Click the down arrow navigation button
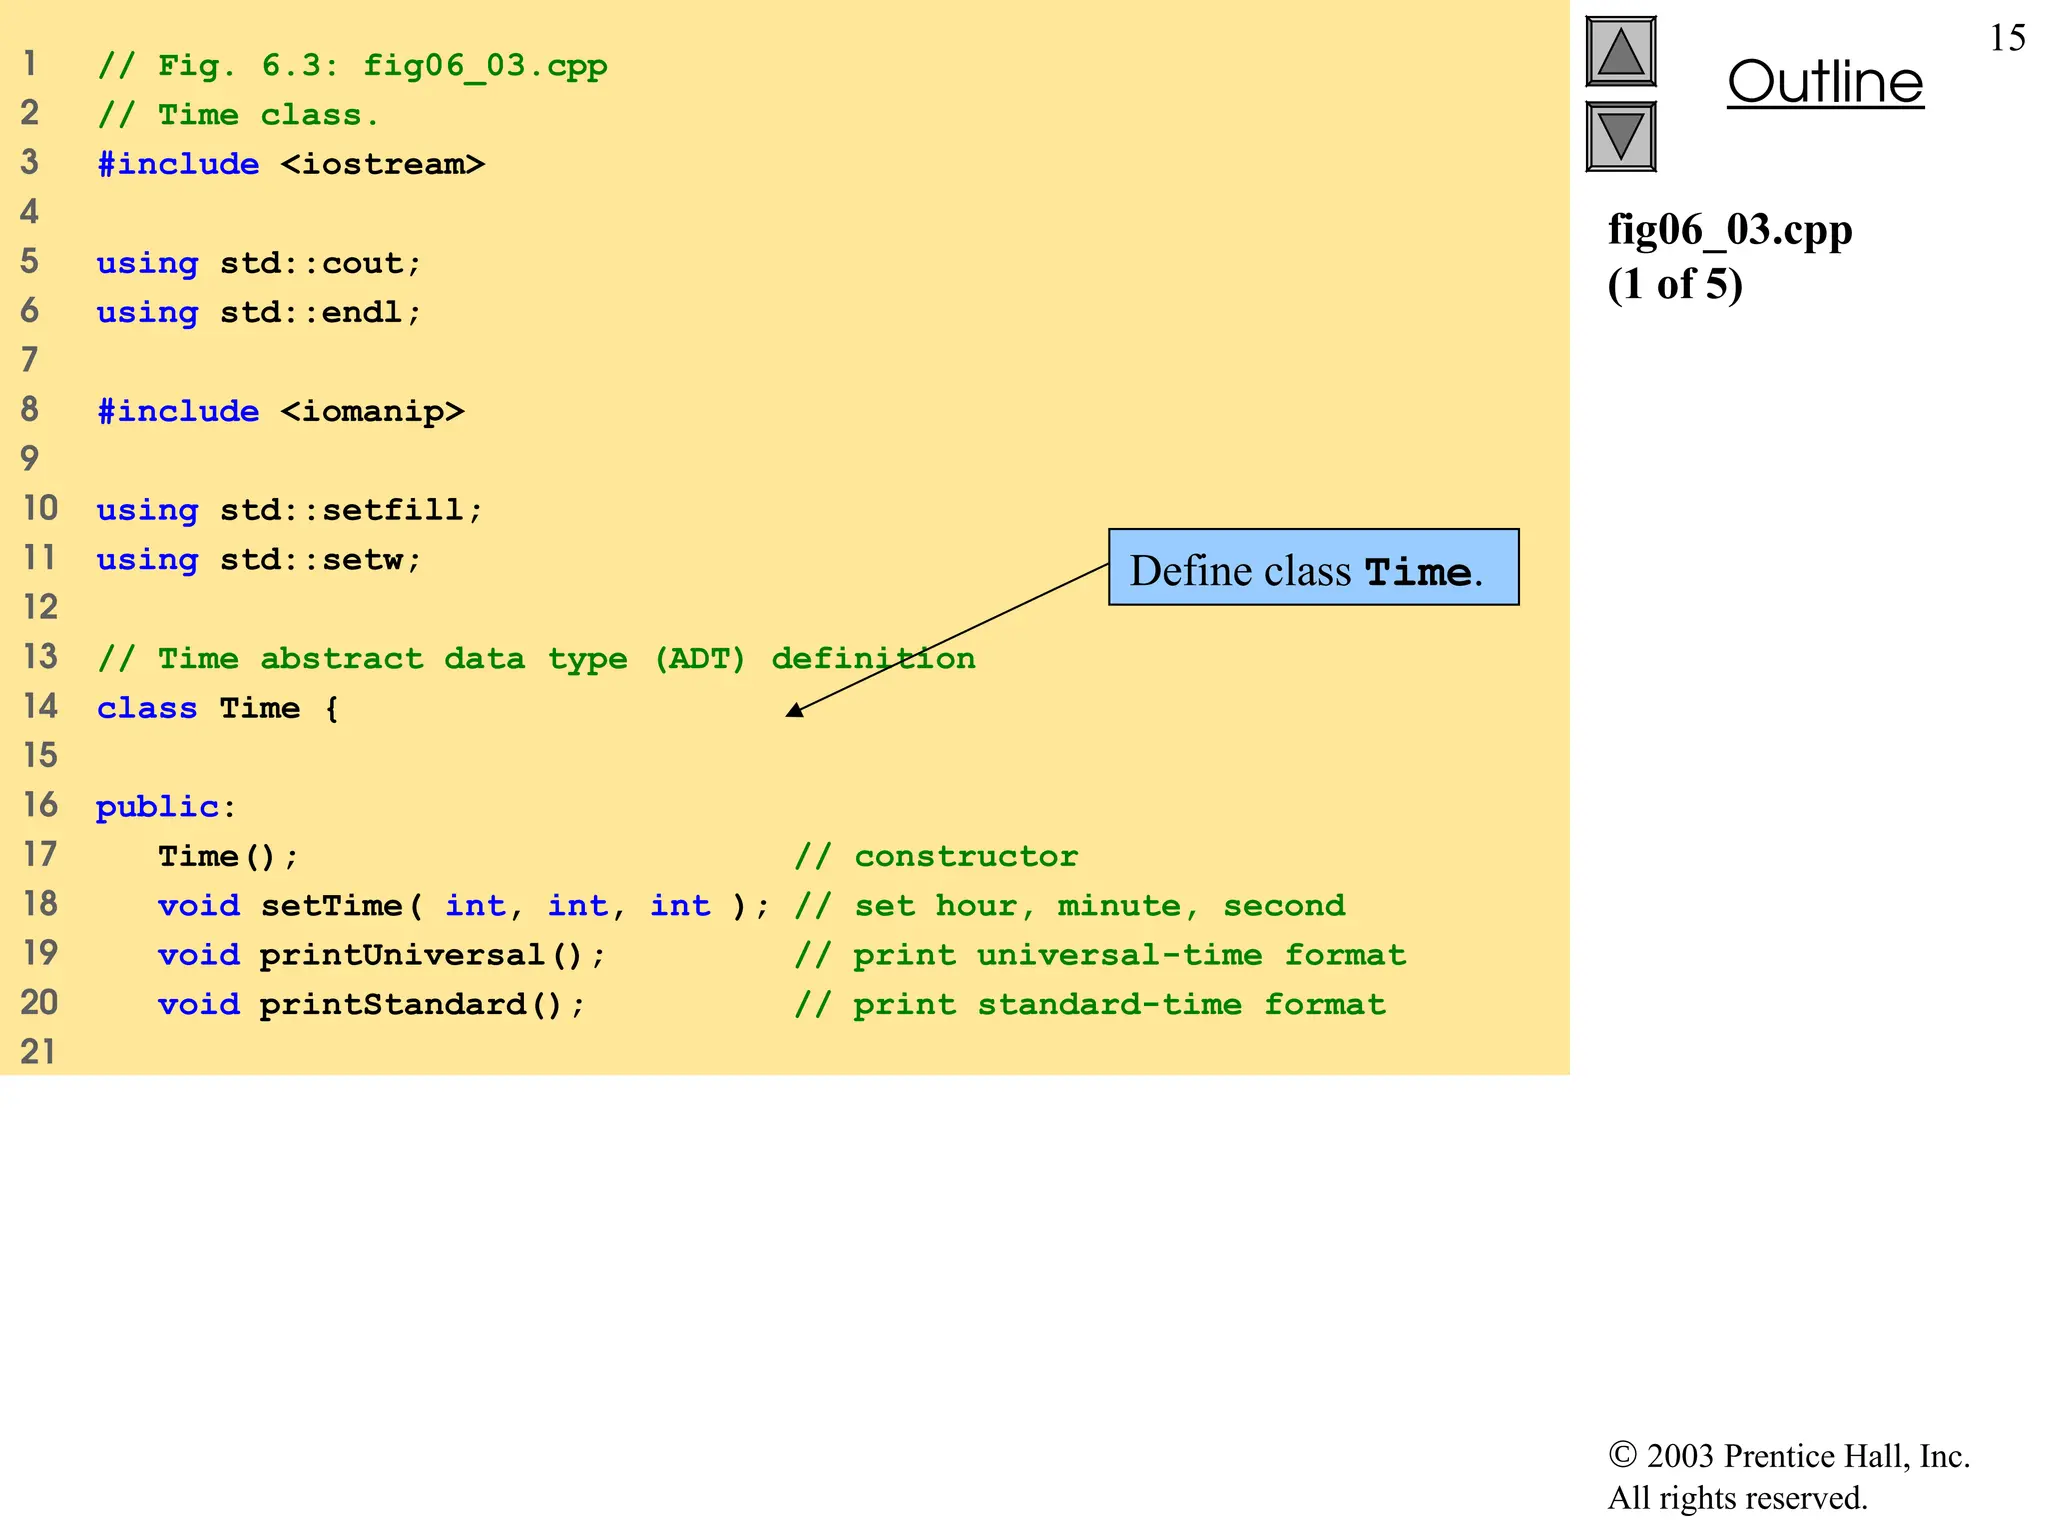Viewport: 2048px width, 1536px height. click(x=1620, y=137)
